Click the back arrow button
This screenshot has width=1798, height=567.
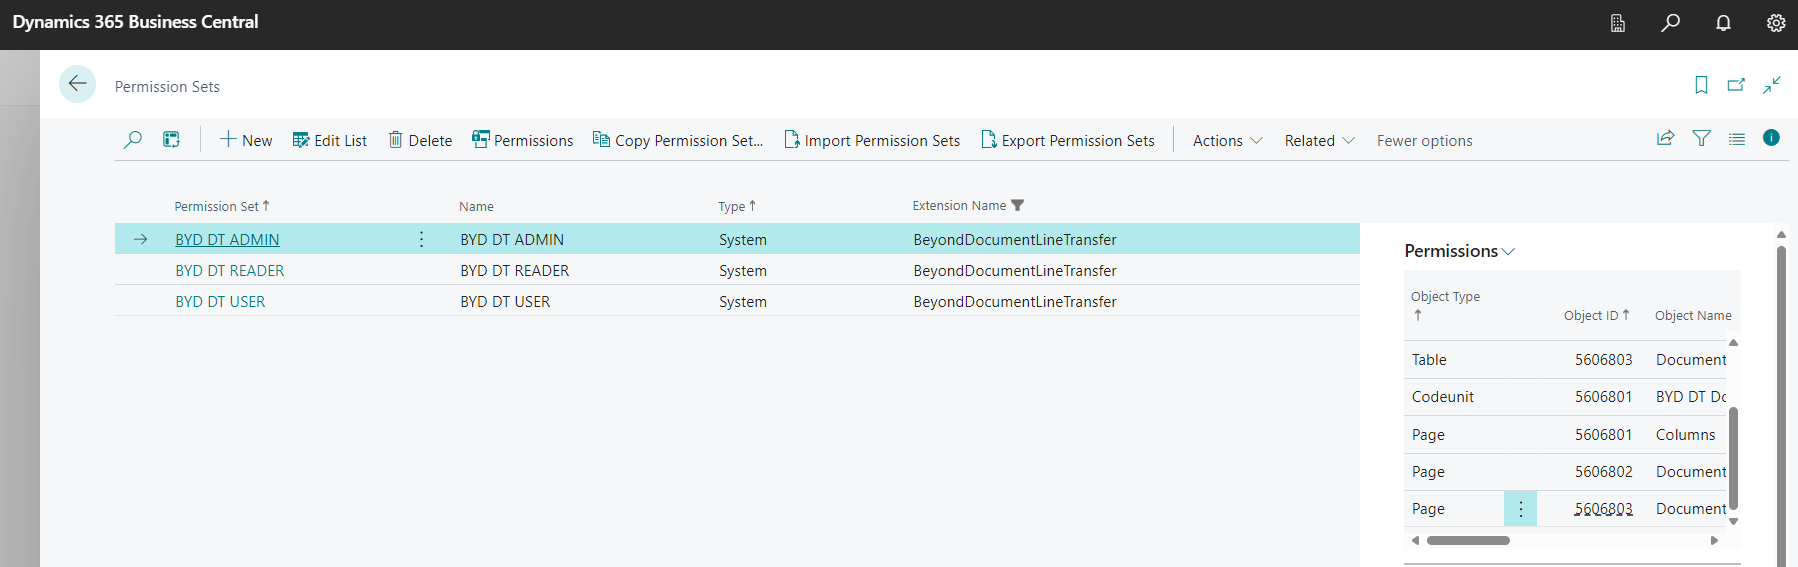click(77, 84)
